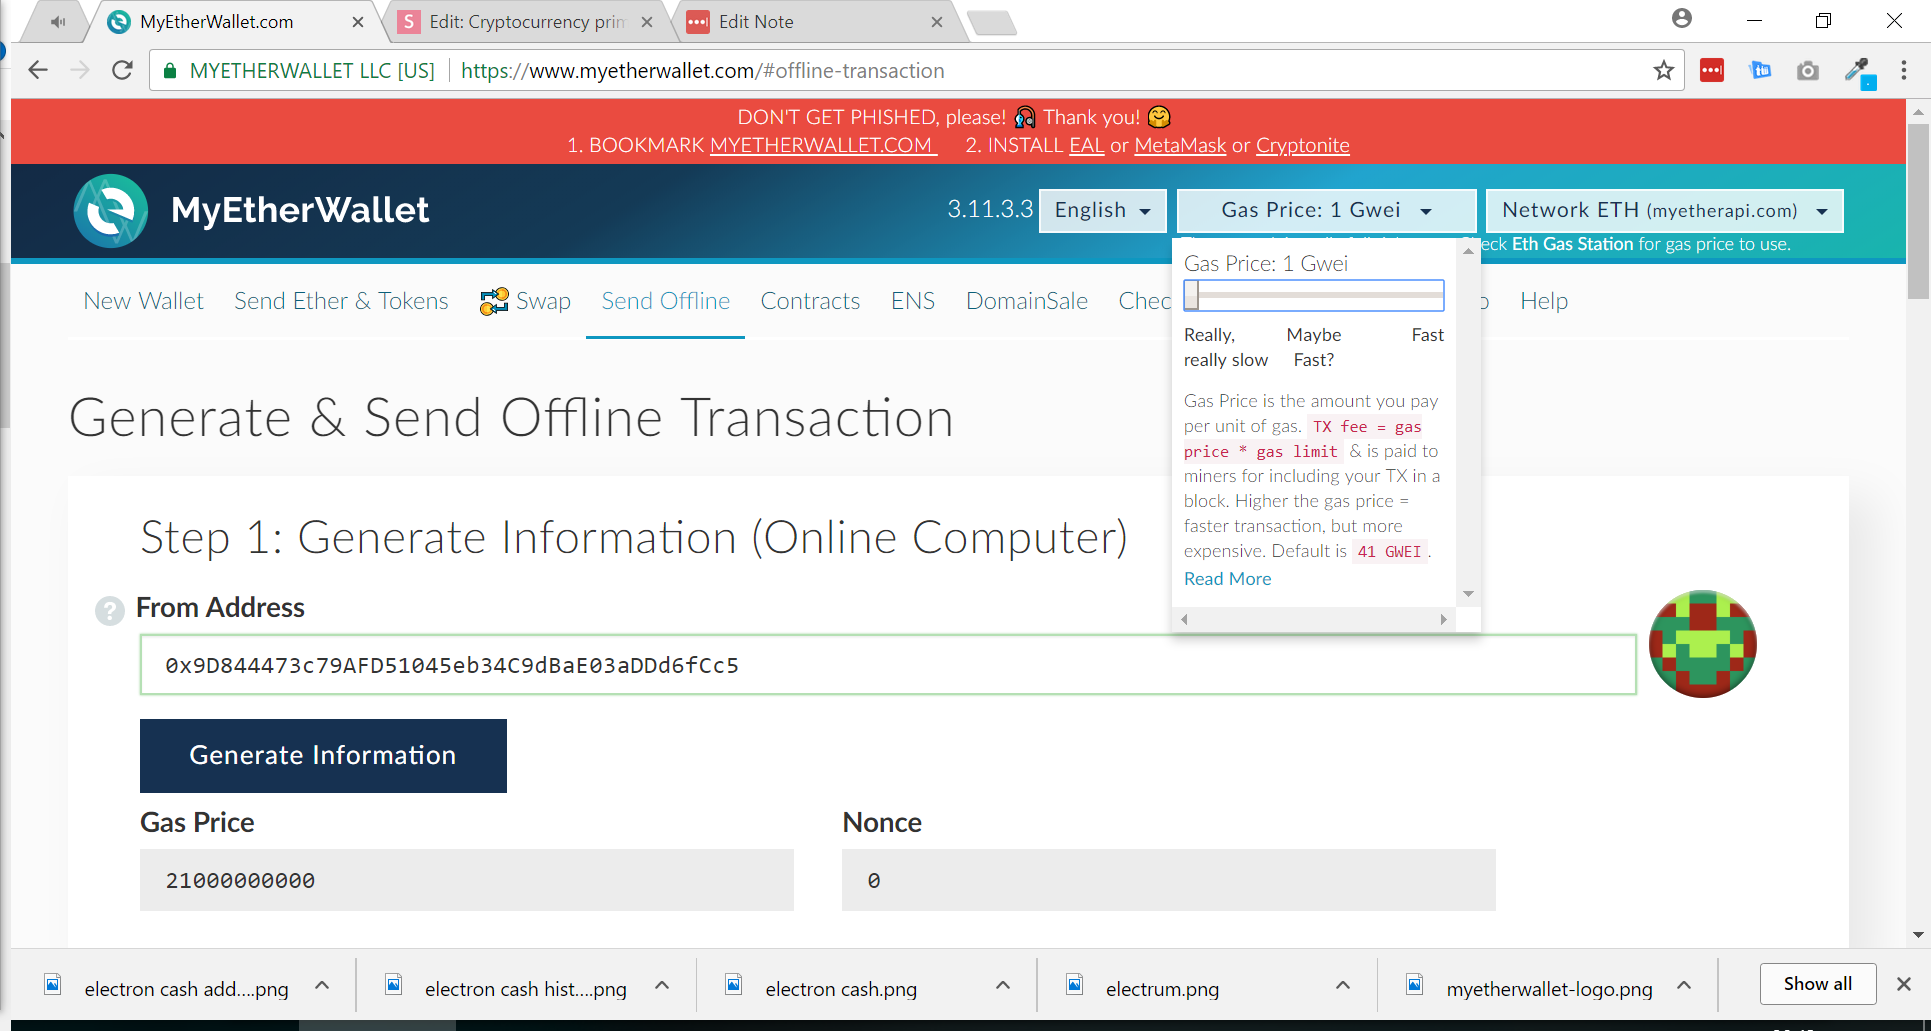Click the camera screenshot extension icon
Viewport: 1931px width, 1031px height.
1807,70
